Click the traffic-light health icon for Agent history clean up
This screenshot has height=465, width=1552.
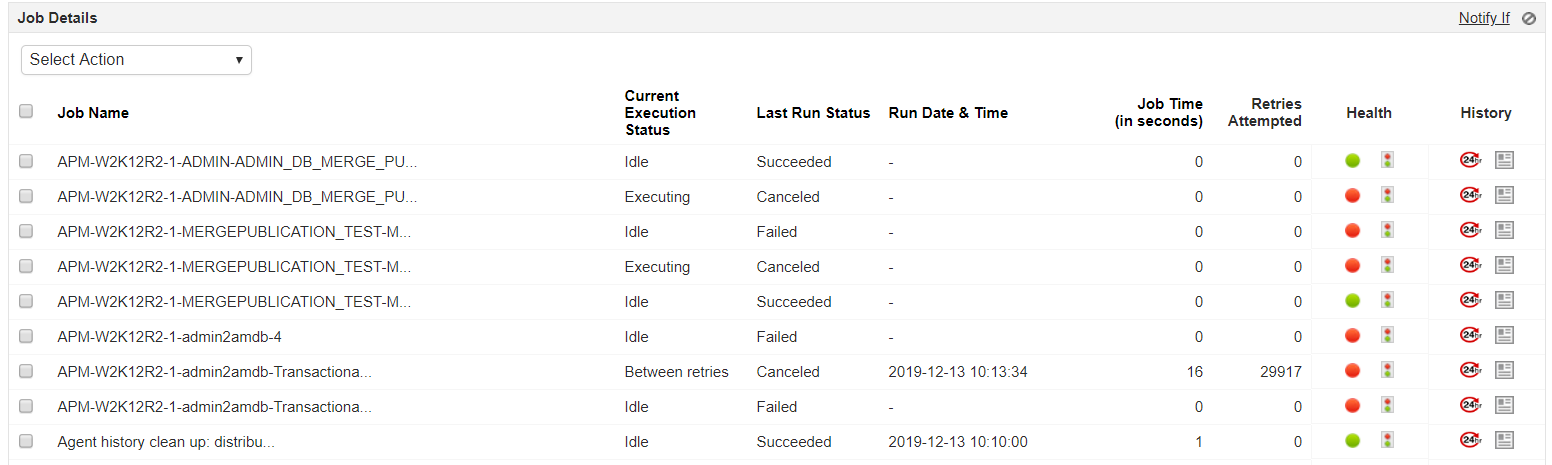(1387, 440)
